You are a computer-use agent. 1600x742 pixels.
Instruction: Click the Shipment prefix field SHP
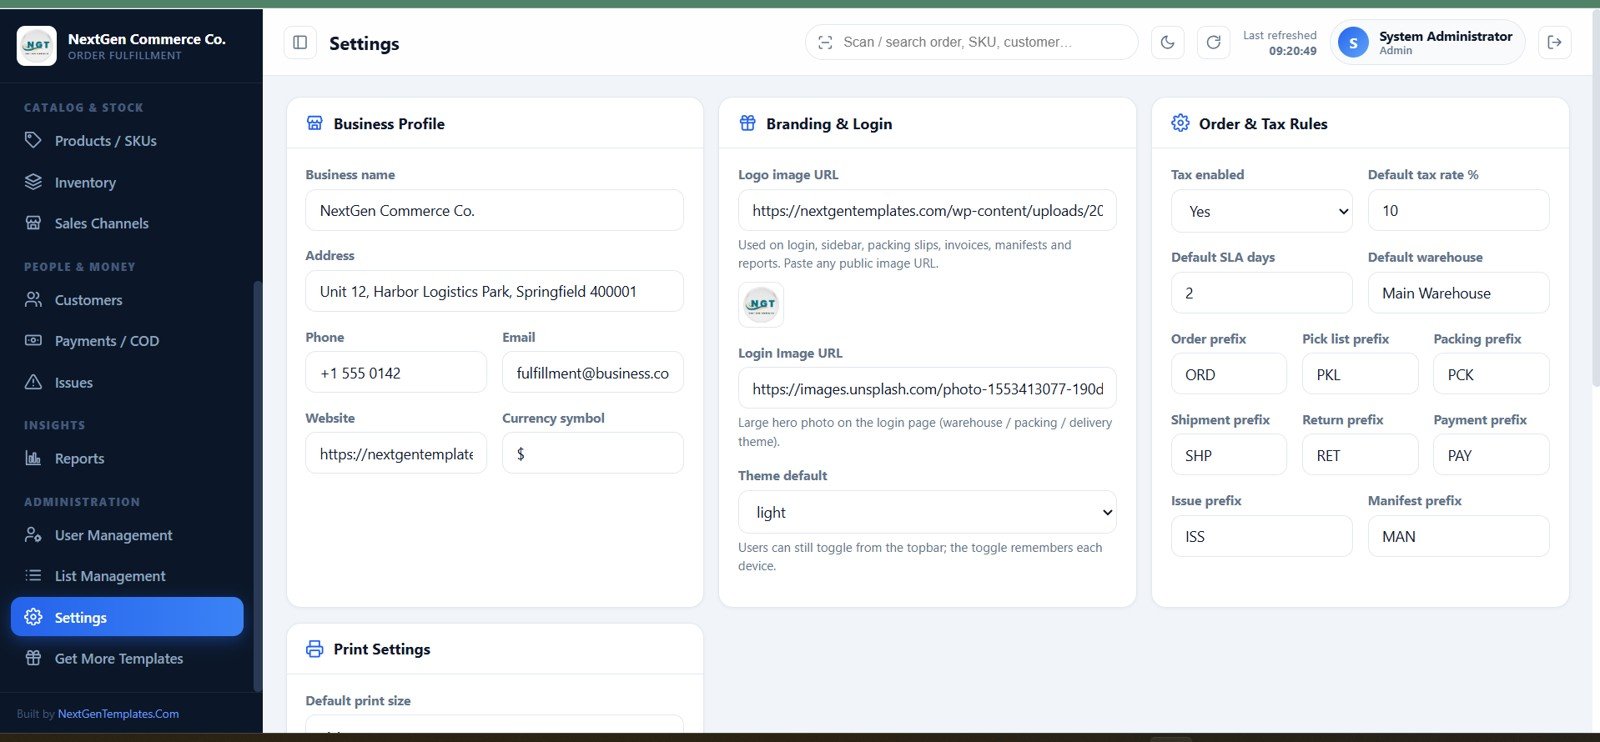(1229, 455)
